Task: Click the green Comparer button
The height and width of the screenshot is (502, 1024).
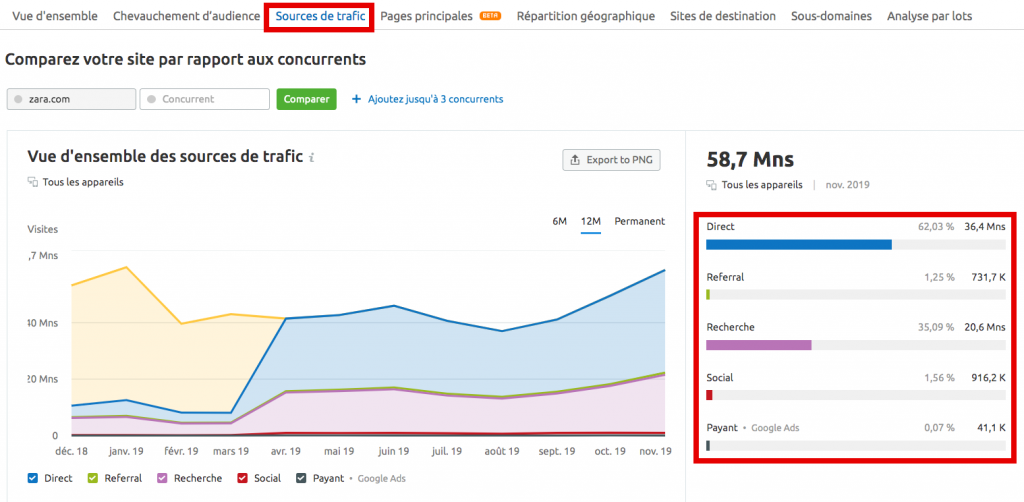Action: (x=306, y=99)
